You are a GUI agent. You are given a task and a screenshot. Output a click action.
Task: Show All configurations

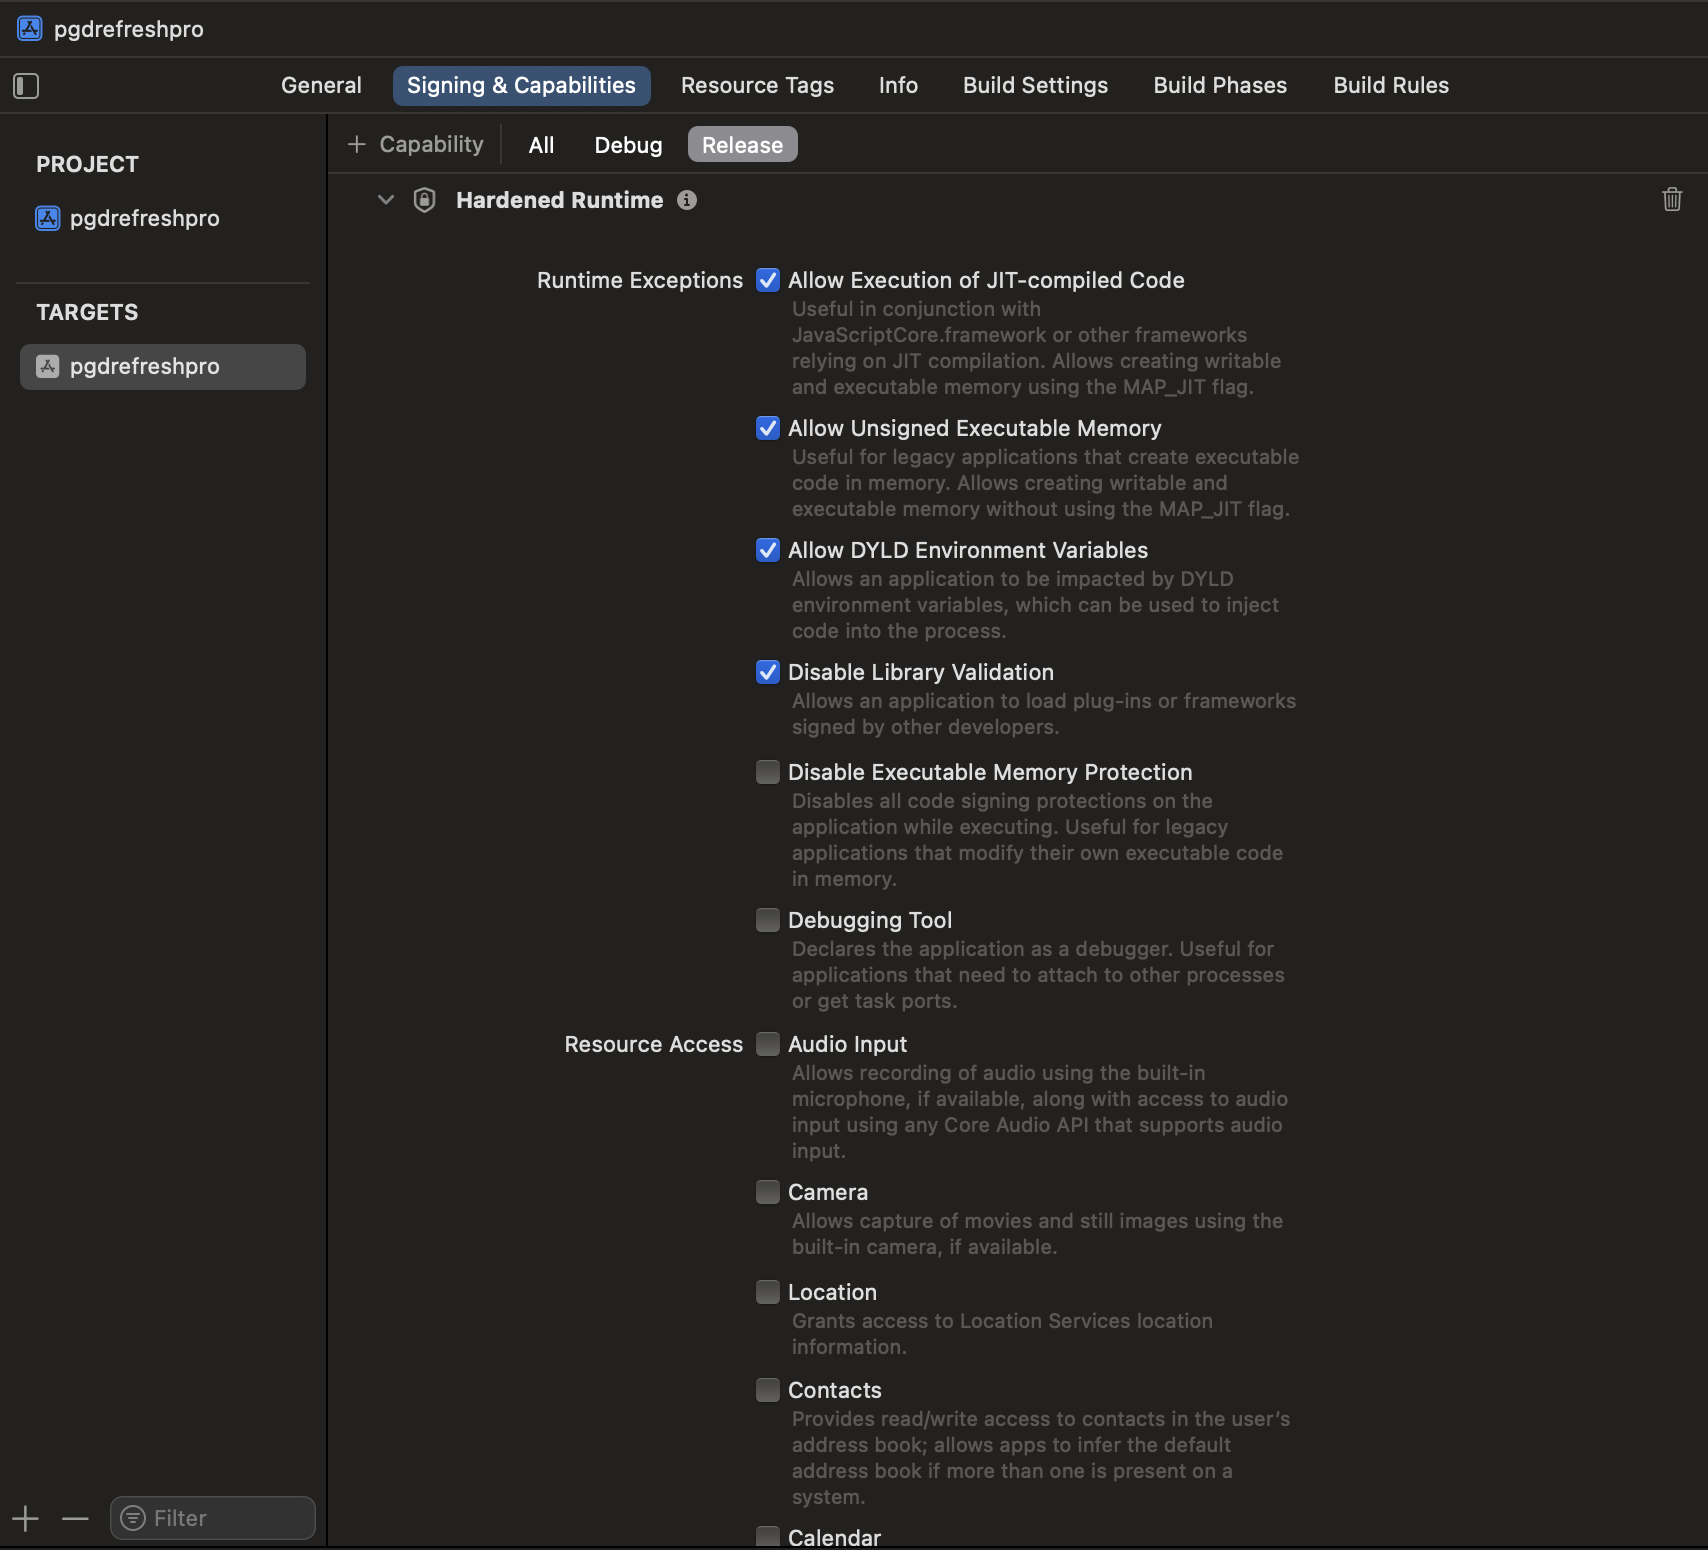(541, 145)
